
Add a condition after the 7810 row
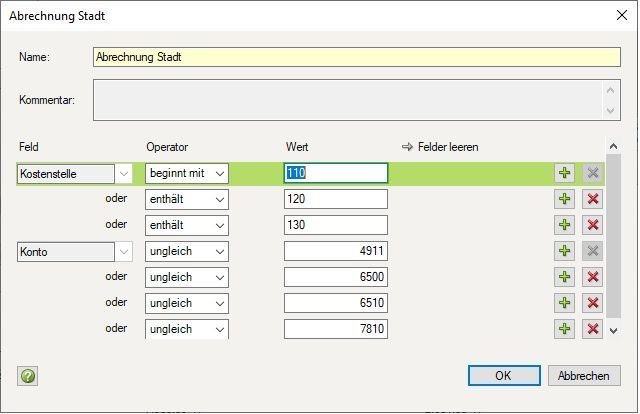566,328
